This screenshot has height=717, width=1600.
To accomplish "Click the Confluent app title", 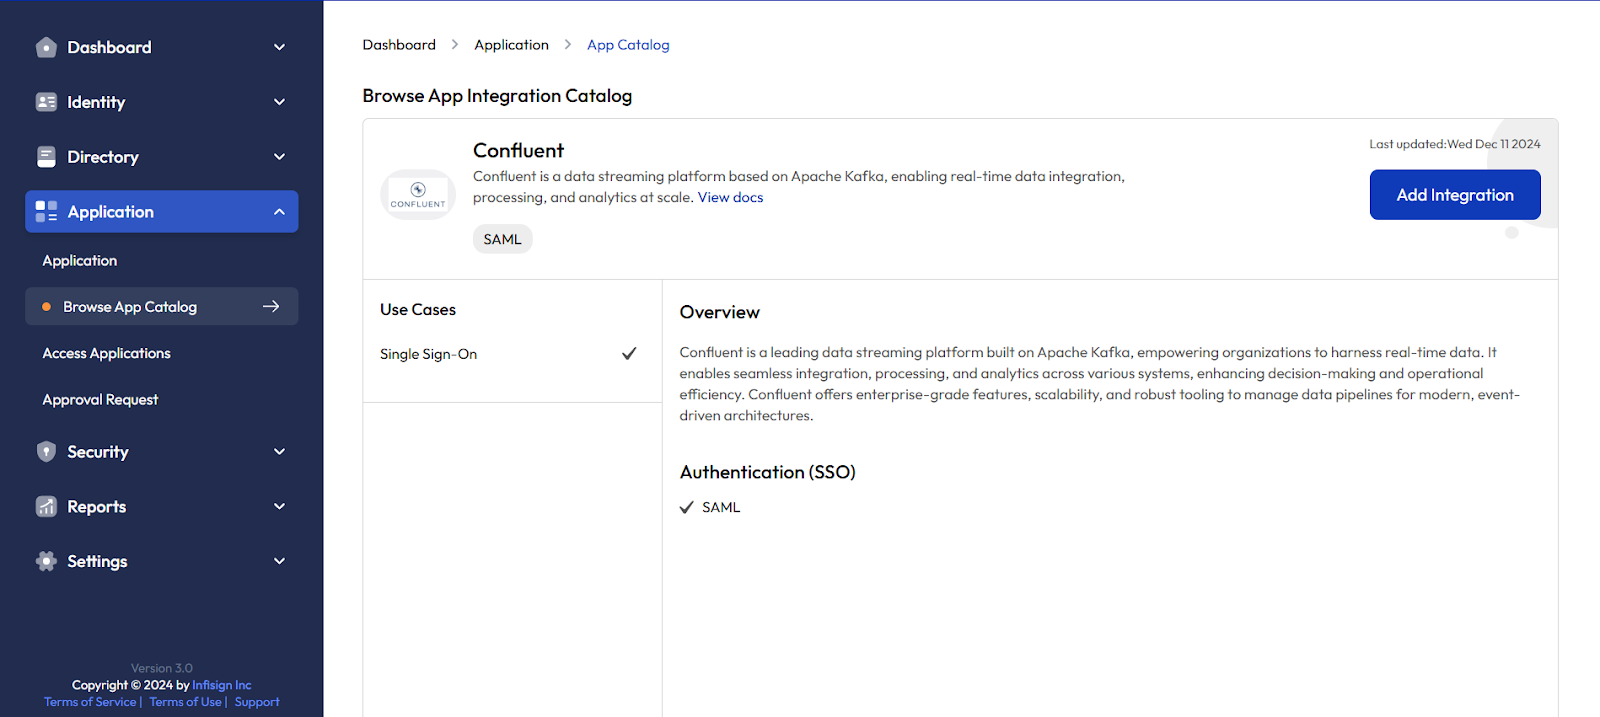I will pos(518,150).
